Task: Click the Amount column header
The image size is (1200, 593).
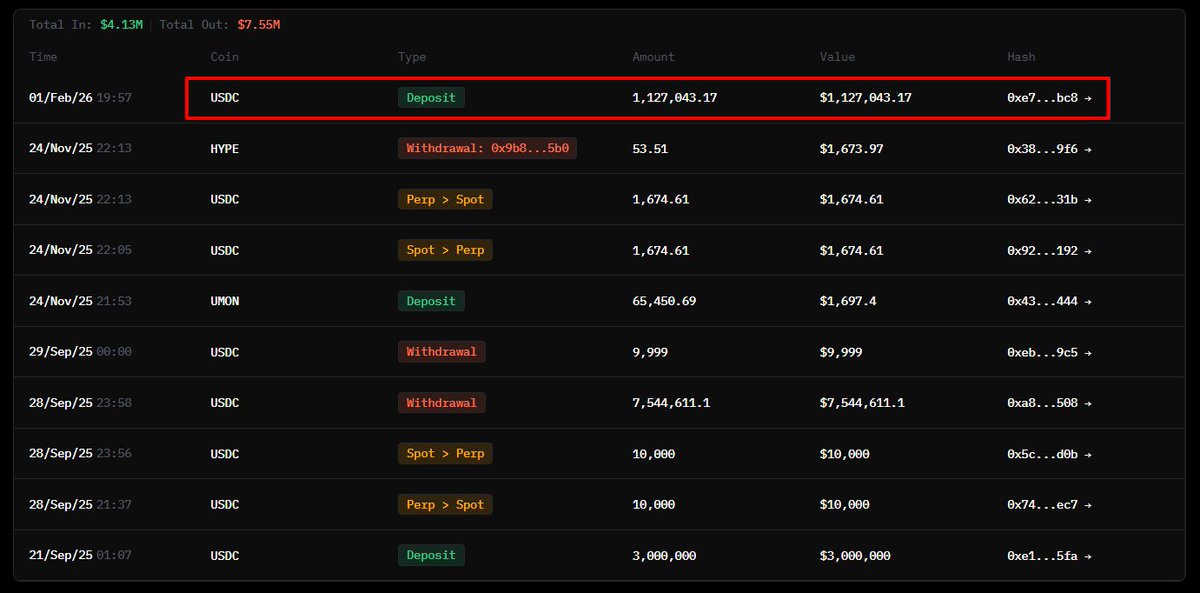Action: 653,57
